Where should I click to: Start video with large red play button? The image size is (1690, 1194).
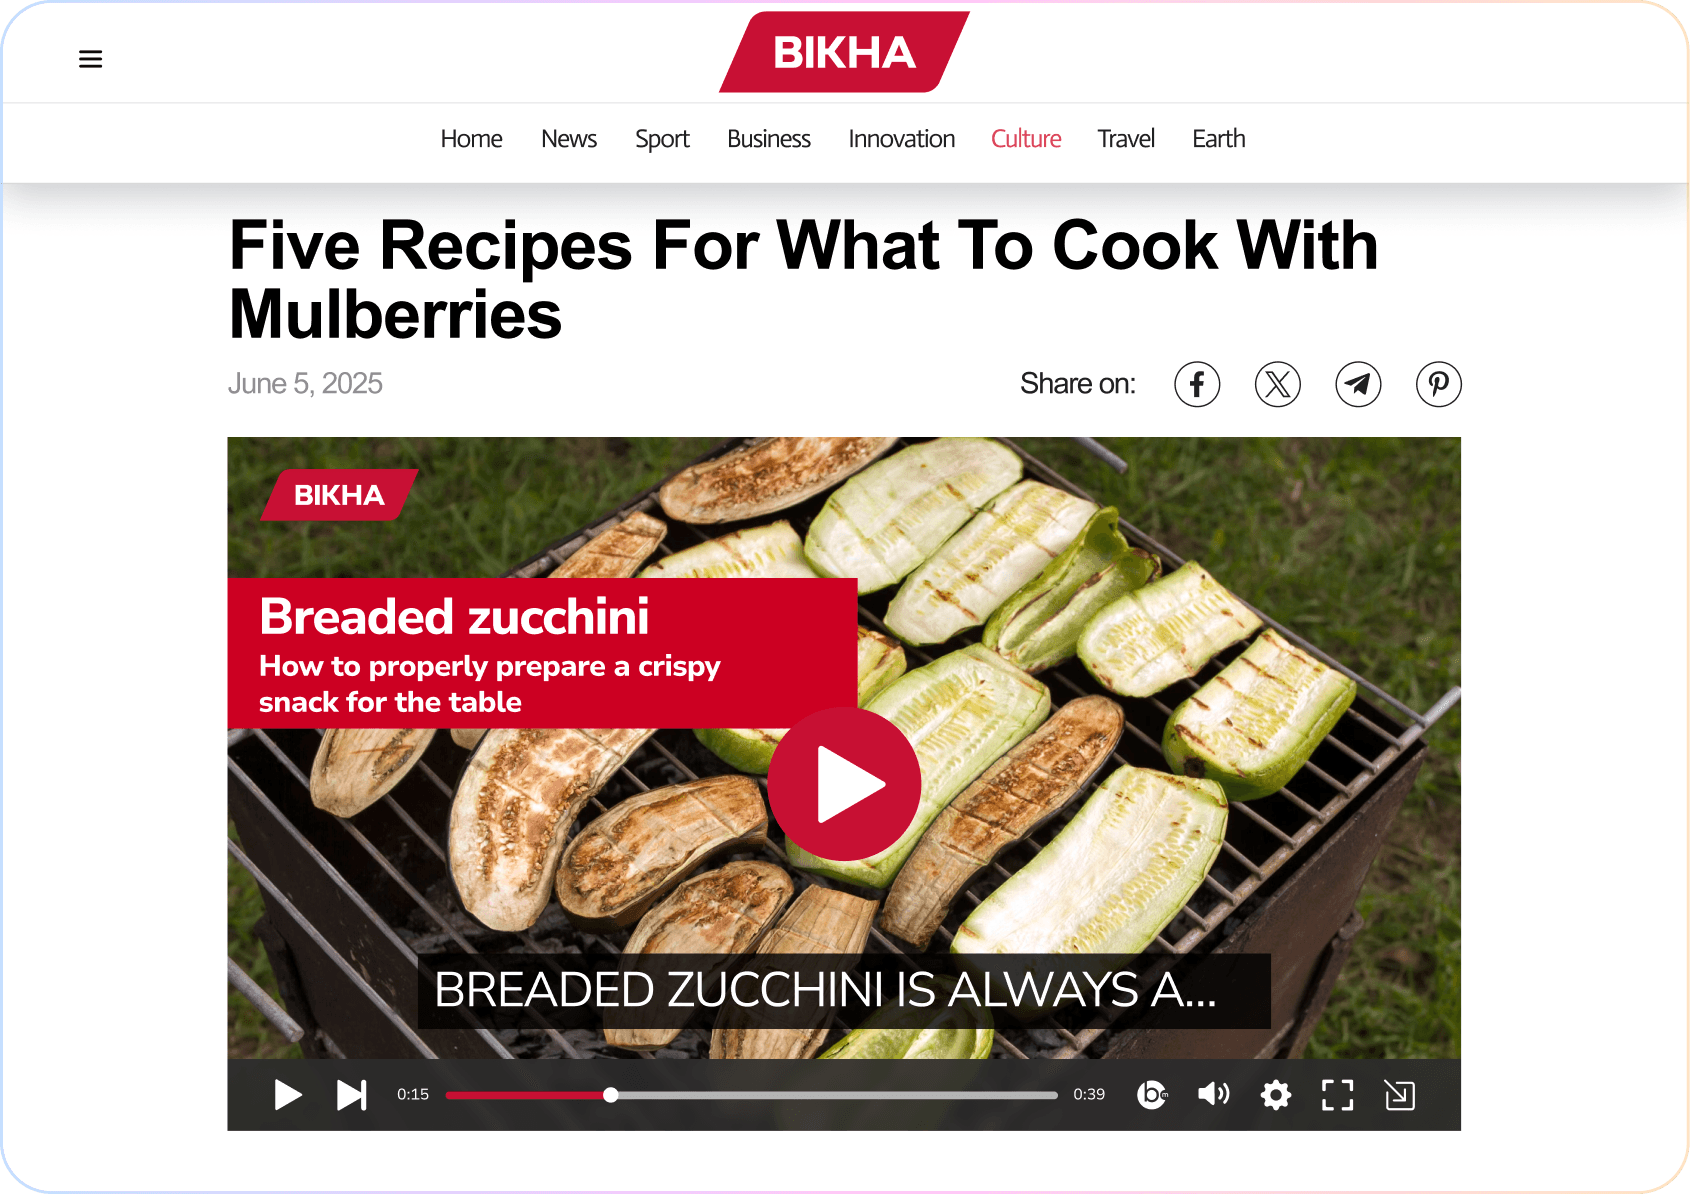click(x=844, y=784)
